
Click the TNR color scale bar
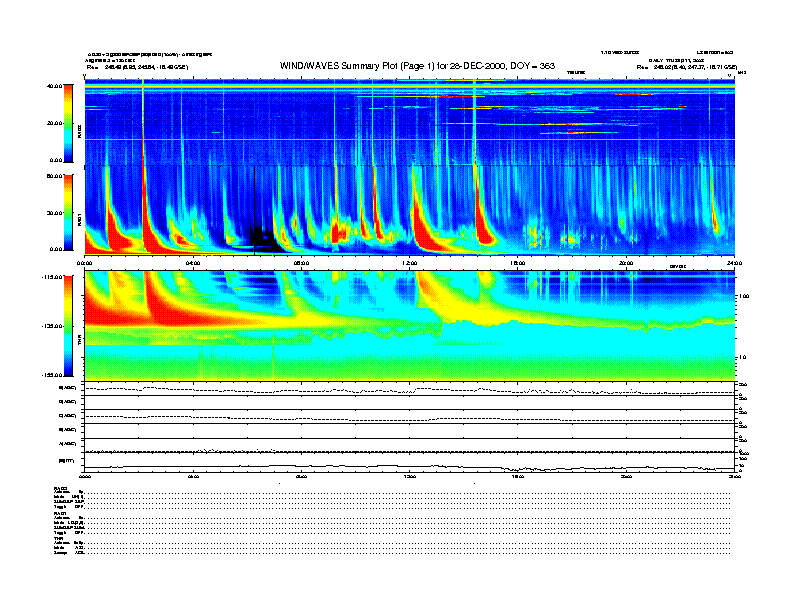point(68,326)
